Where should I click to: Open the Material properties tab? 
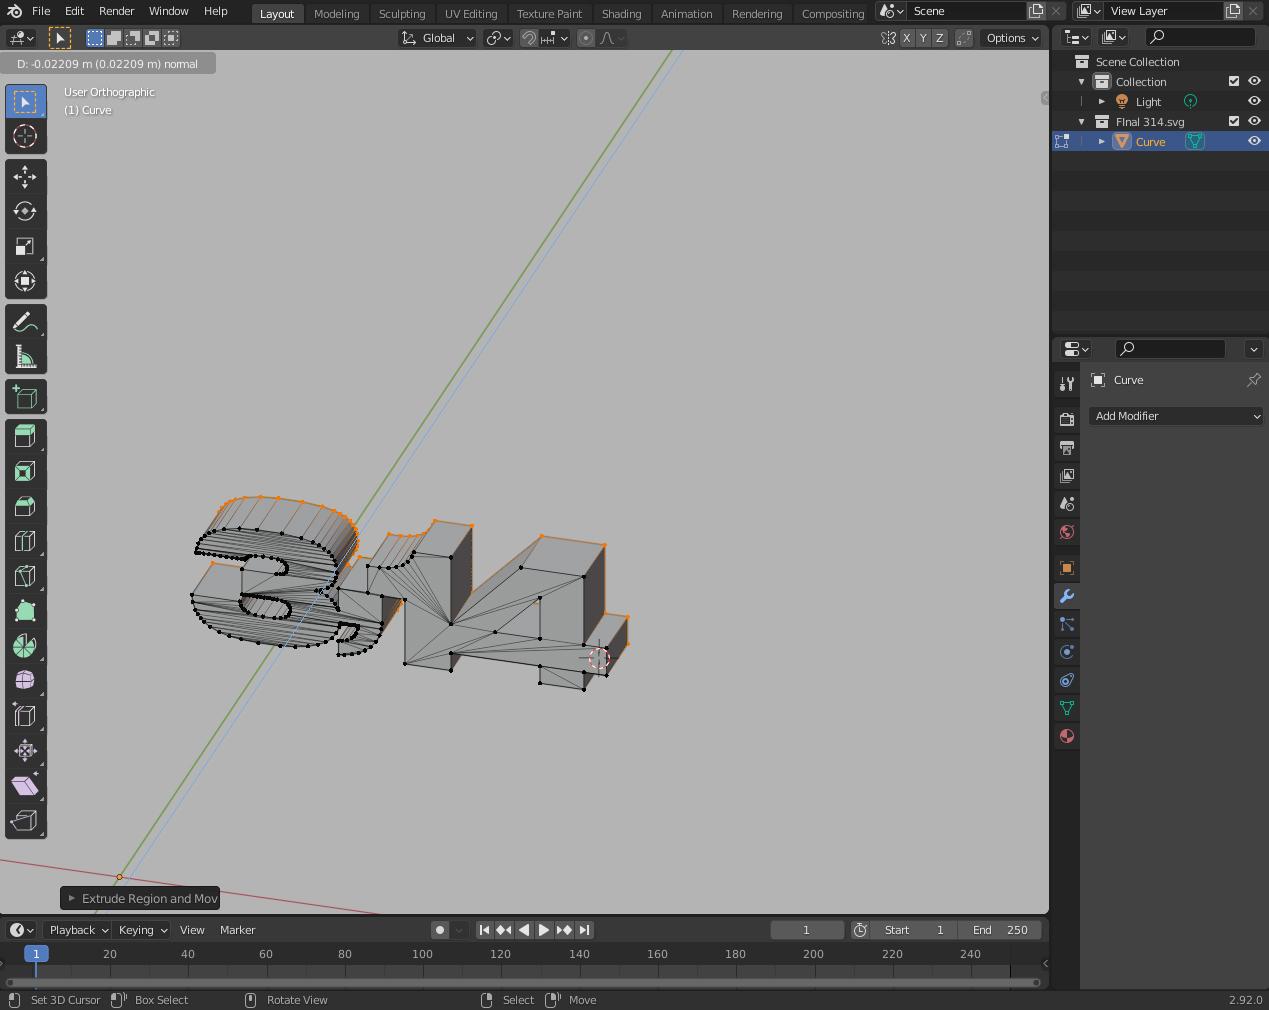coord(1066,736)
